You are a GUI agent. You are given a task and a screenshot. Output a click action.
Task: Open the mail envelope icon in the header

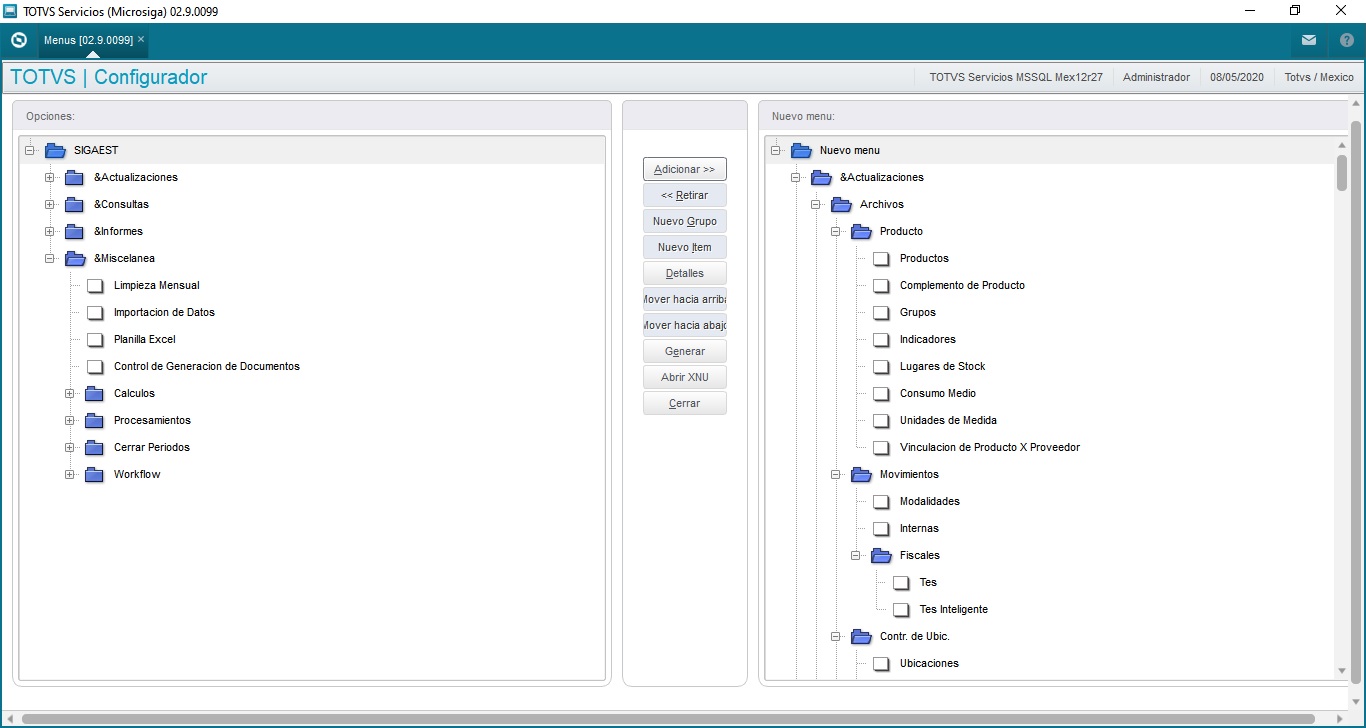coord(1309,40)
